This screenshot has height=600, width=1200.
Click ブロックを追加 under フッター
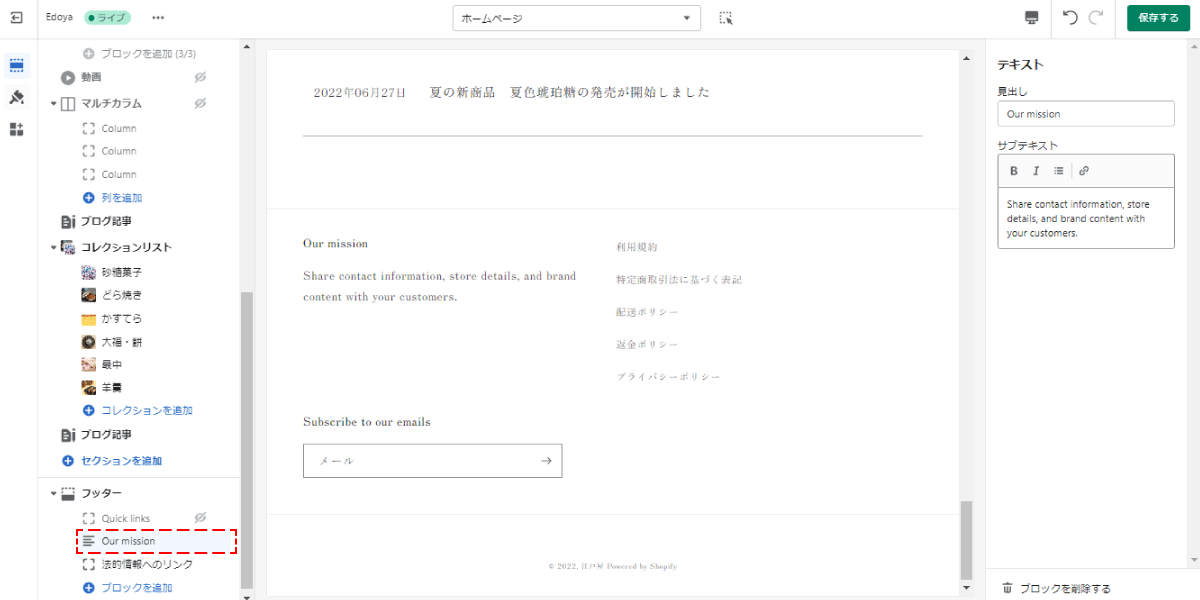pos(136,588)
